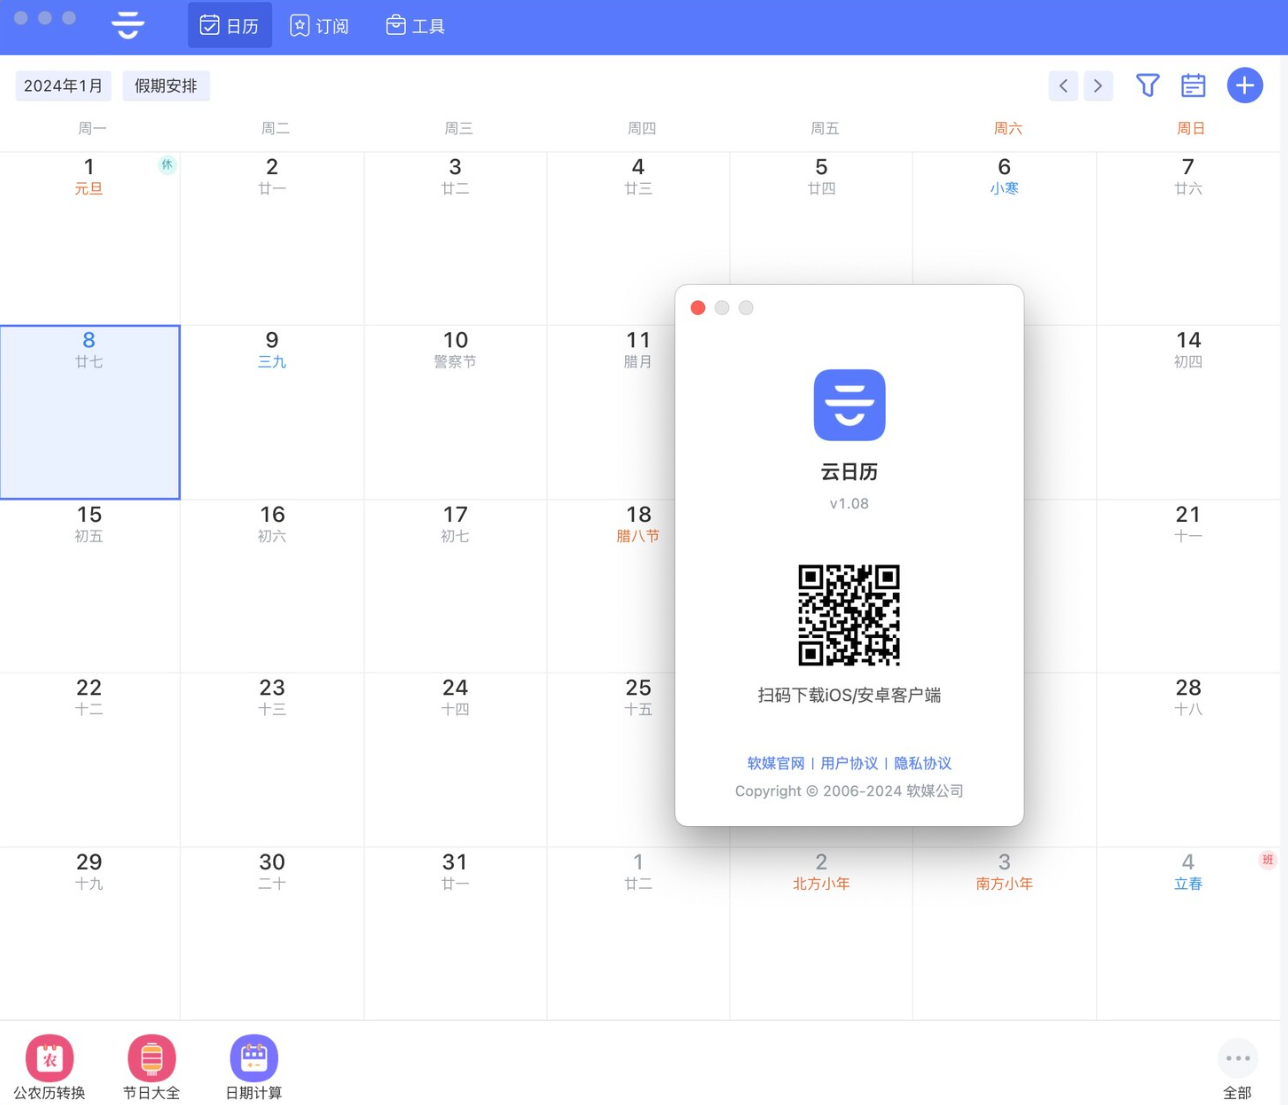
Task: Select today's date 8 廿七
Action: click(x=90, y=412)
